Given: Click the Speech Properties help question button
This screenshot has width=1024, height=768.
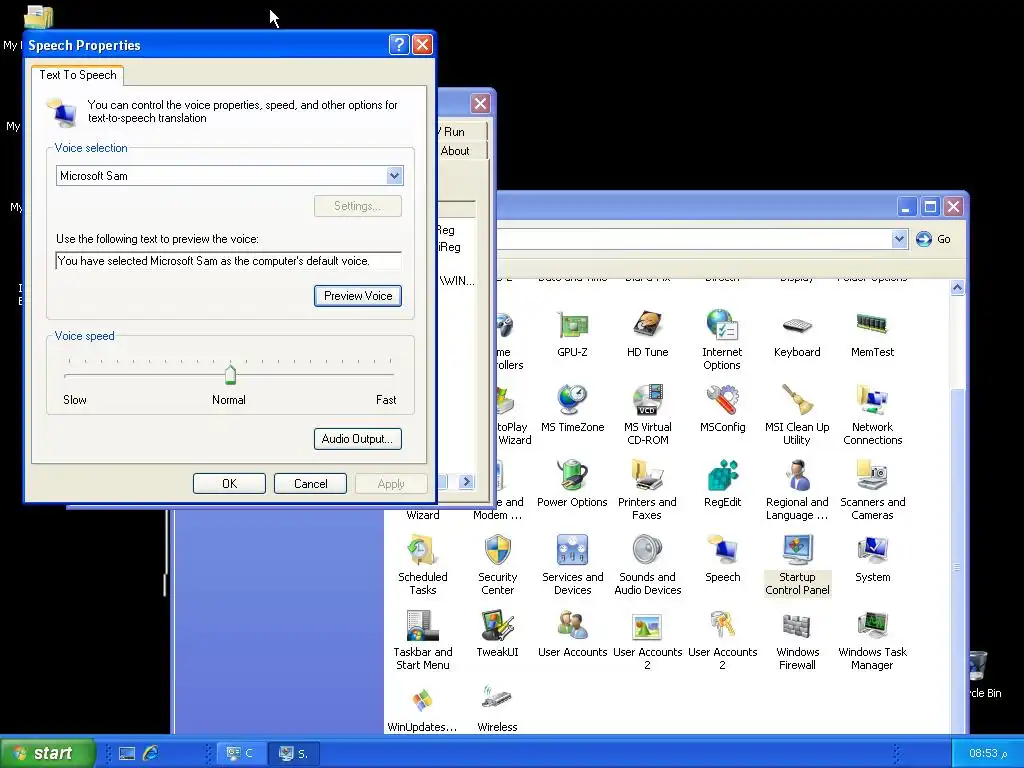Looking at the screenshot, I should click(399, 44).
